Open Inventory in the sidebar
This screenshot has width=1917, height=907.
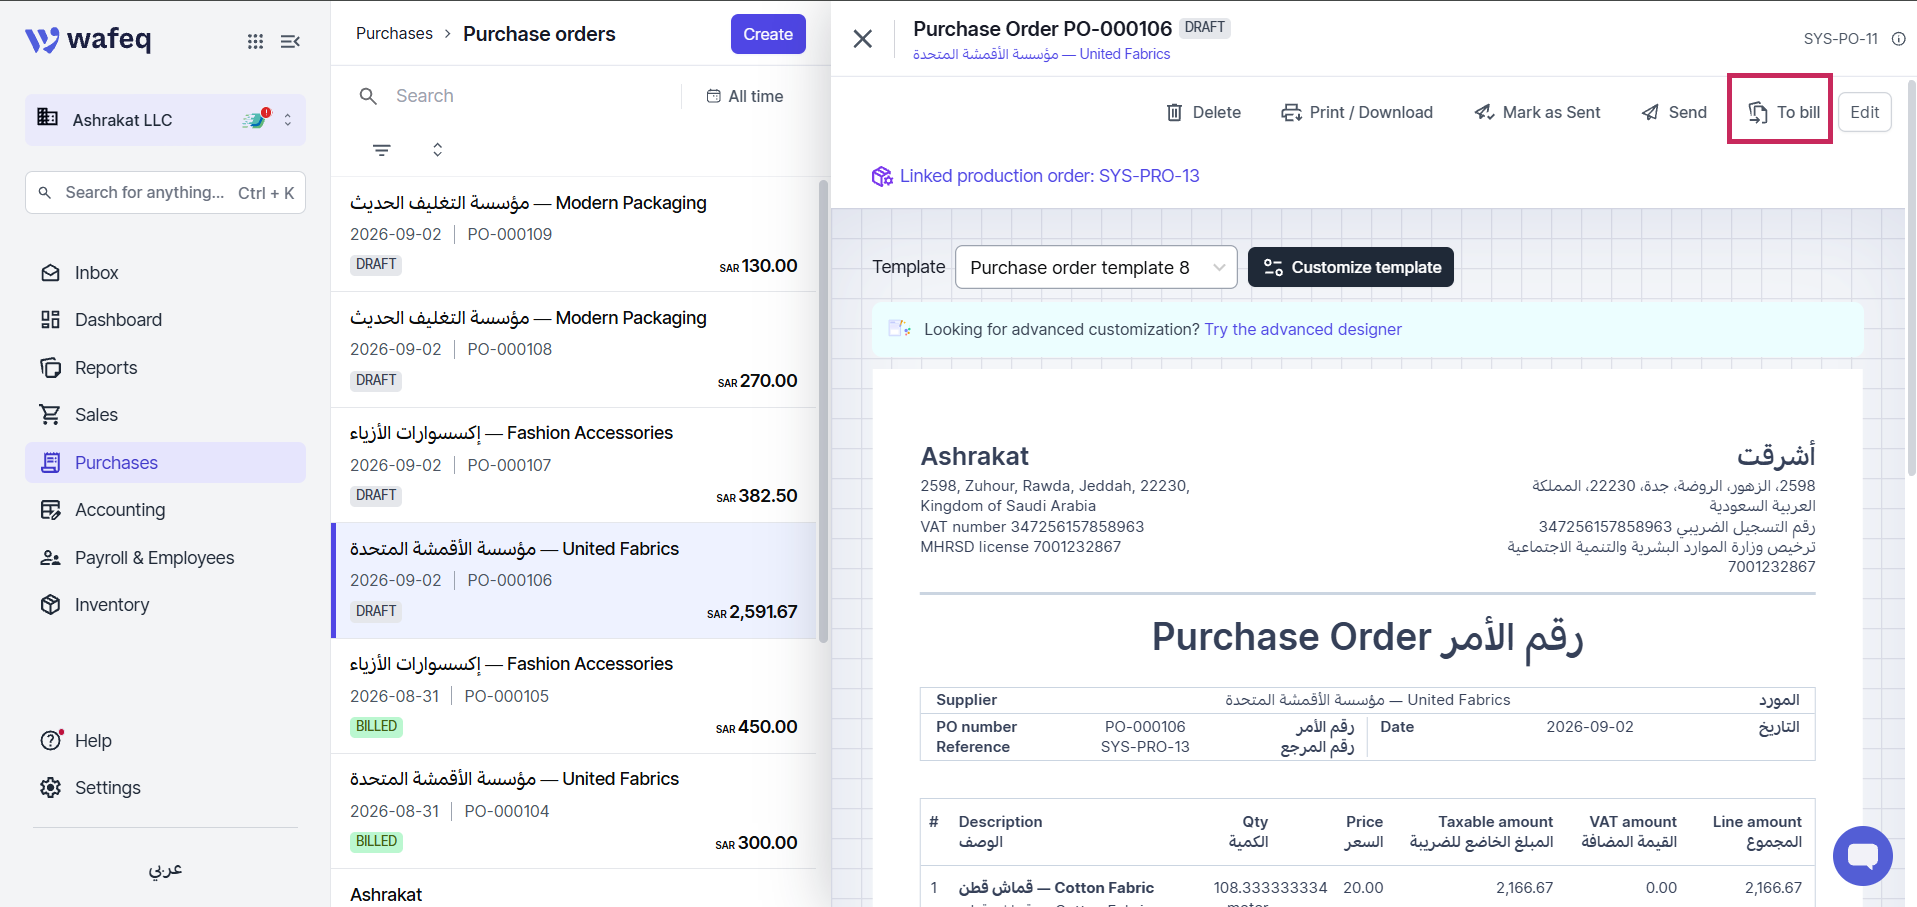(112, 605)
